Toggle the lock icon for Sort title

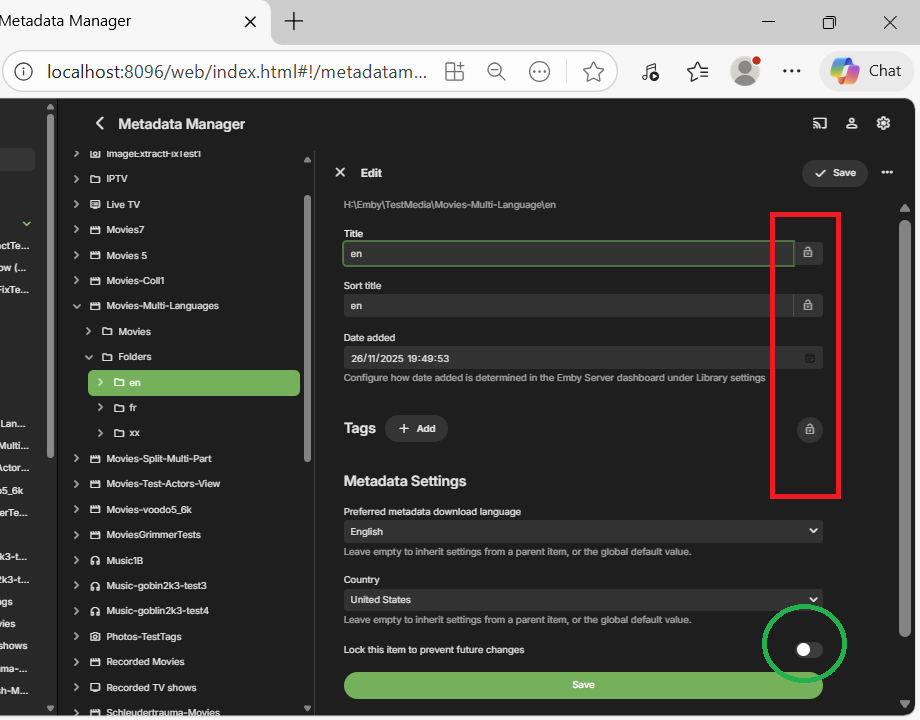coord(808,305)
